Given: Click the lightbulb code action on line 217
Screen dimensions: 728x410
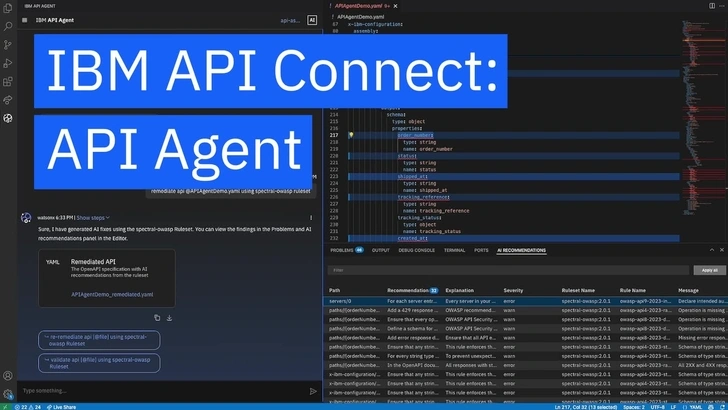Looking at the screenshot, I should (351, 135).
